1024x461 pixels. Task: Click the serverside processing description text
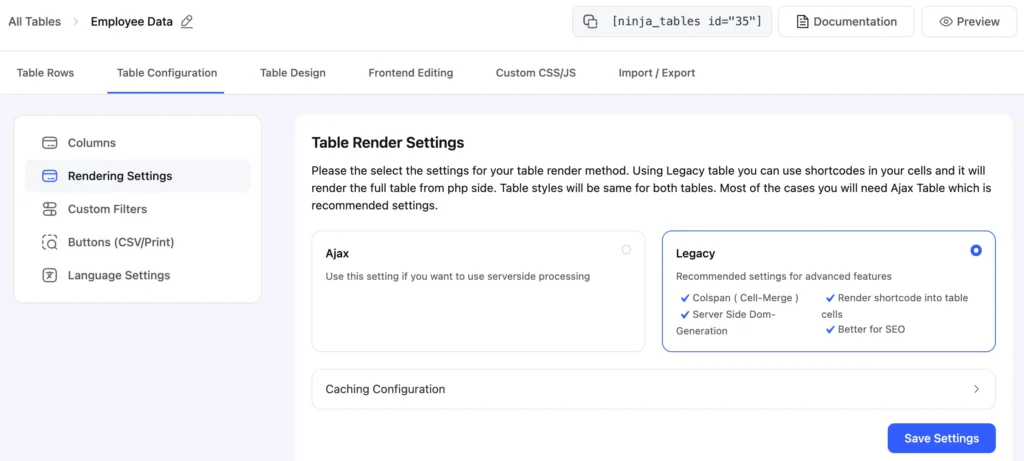point(458,276)
